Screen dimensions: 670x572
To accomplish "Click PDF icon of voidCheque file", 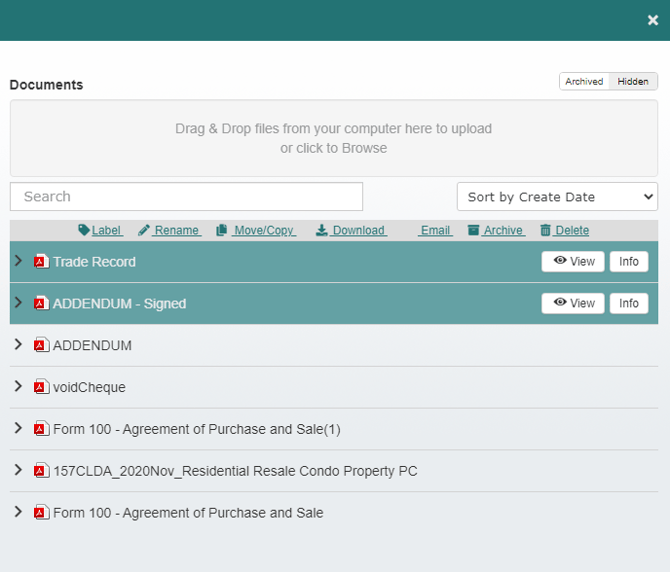I will [x=41, y=387].
